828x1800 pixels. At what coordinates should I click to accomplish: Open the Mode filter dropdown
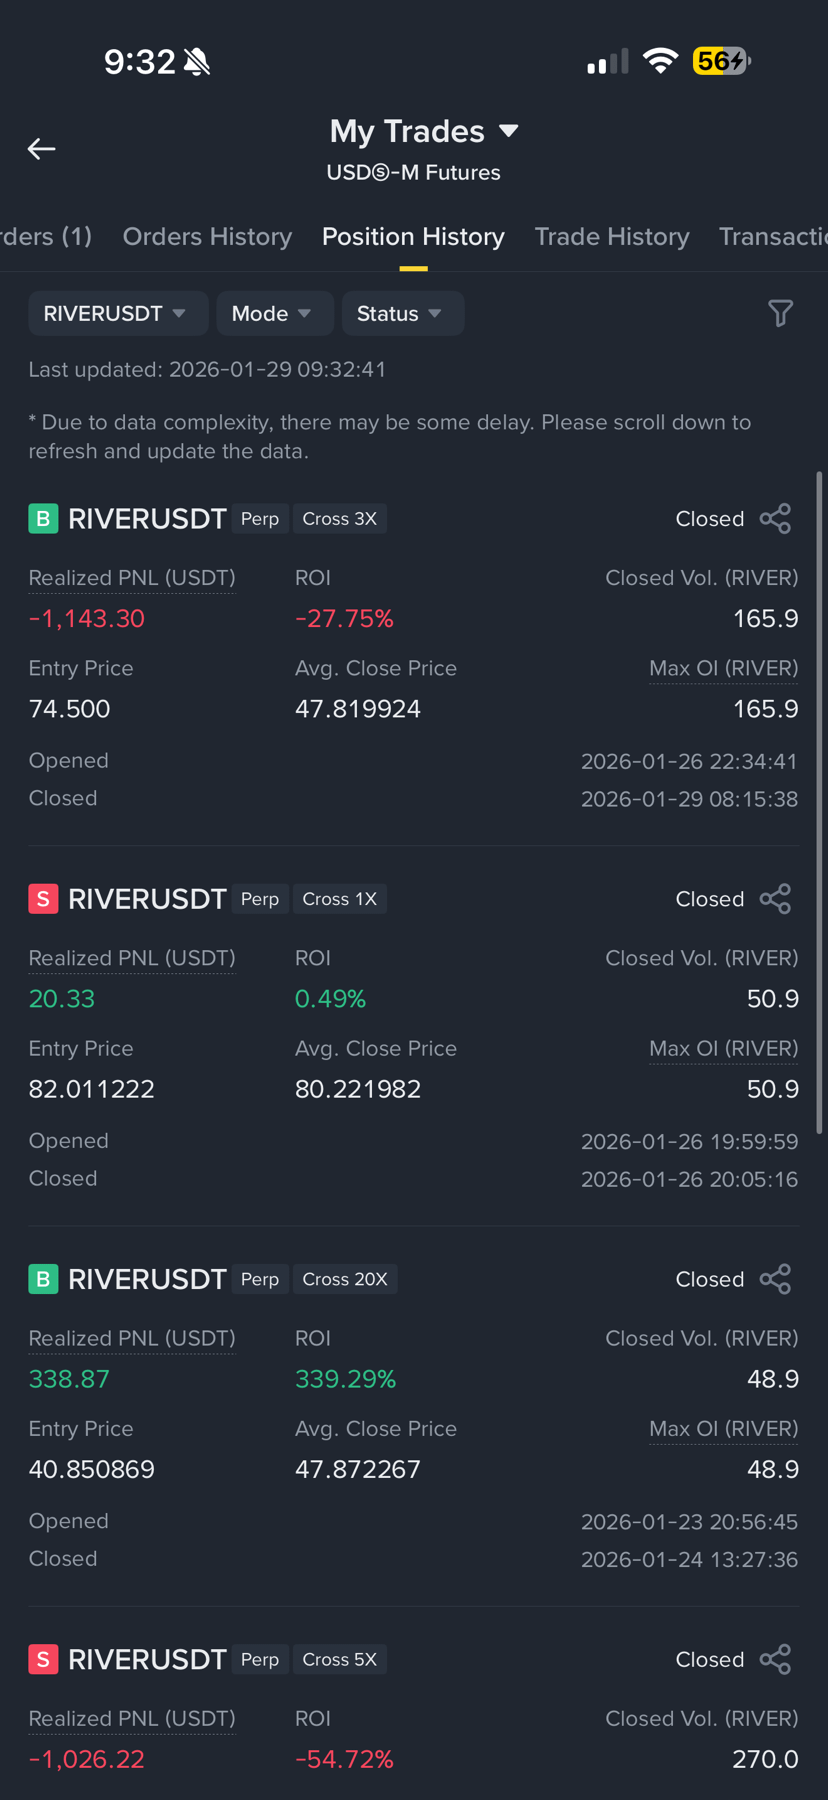point(272,314)
